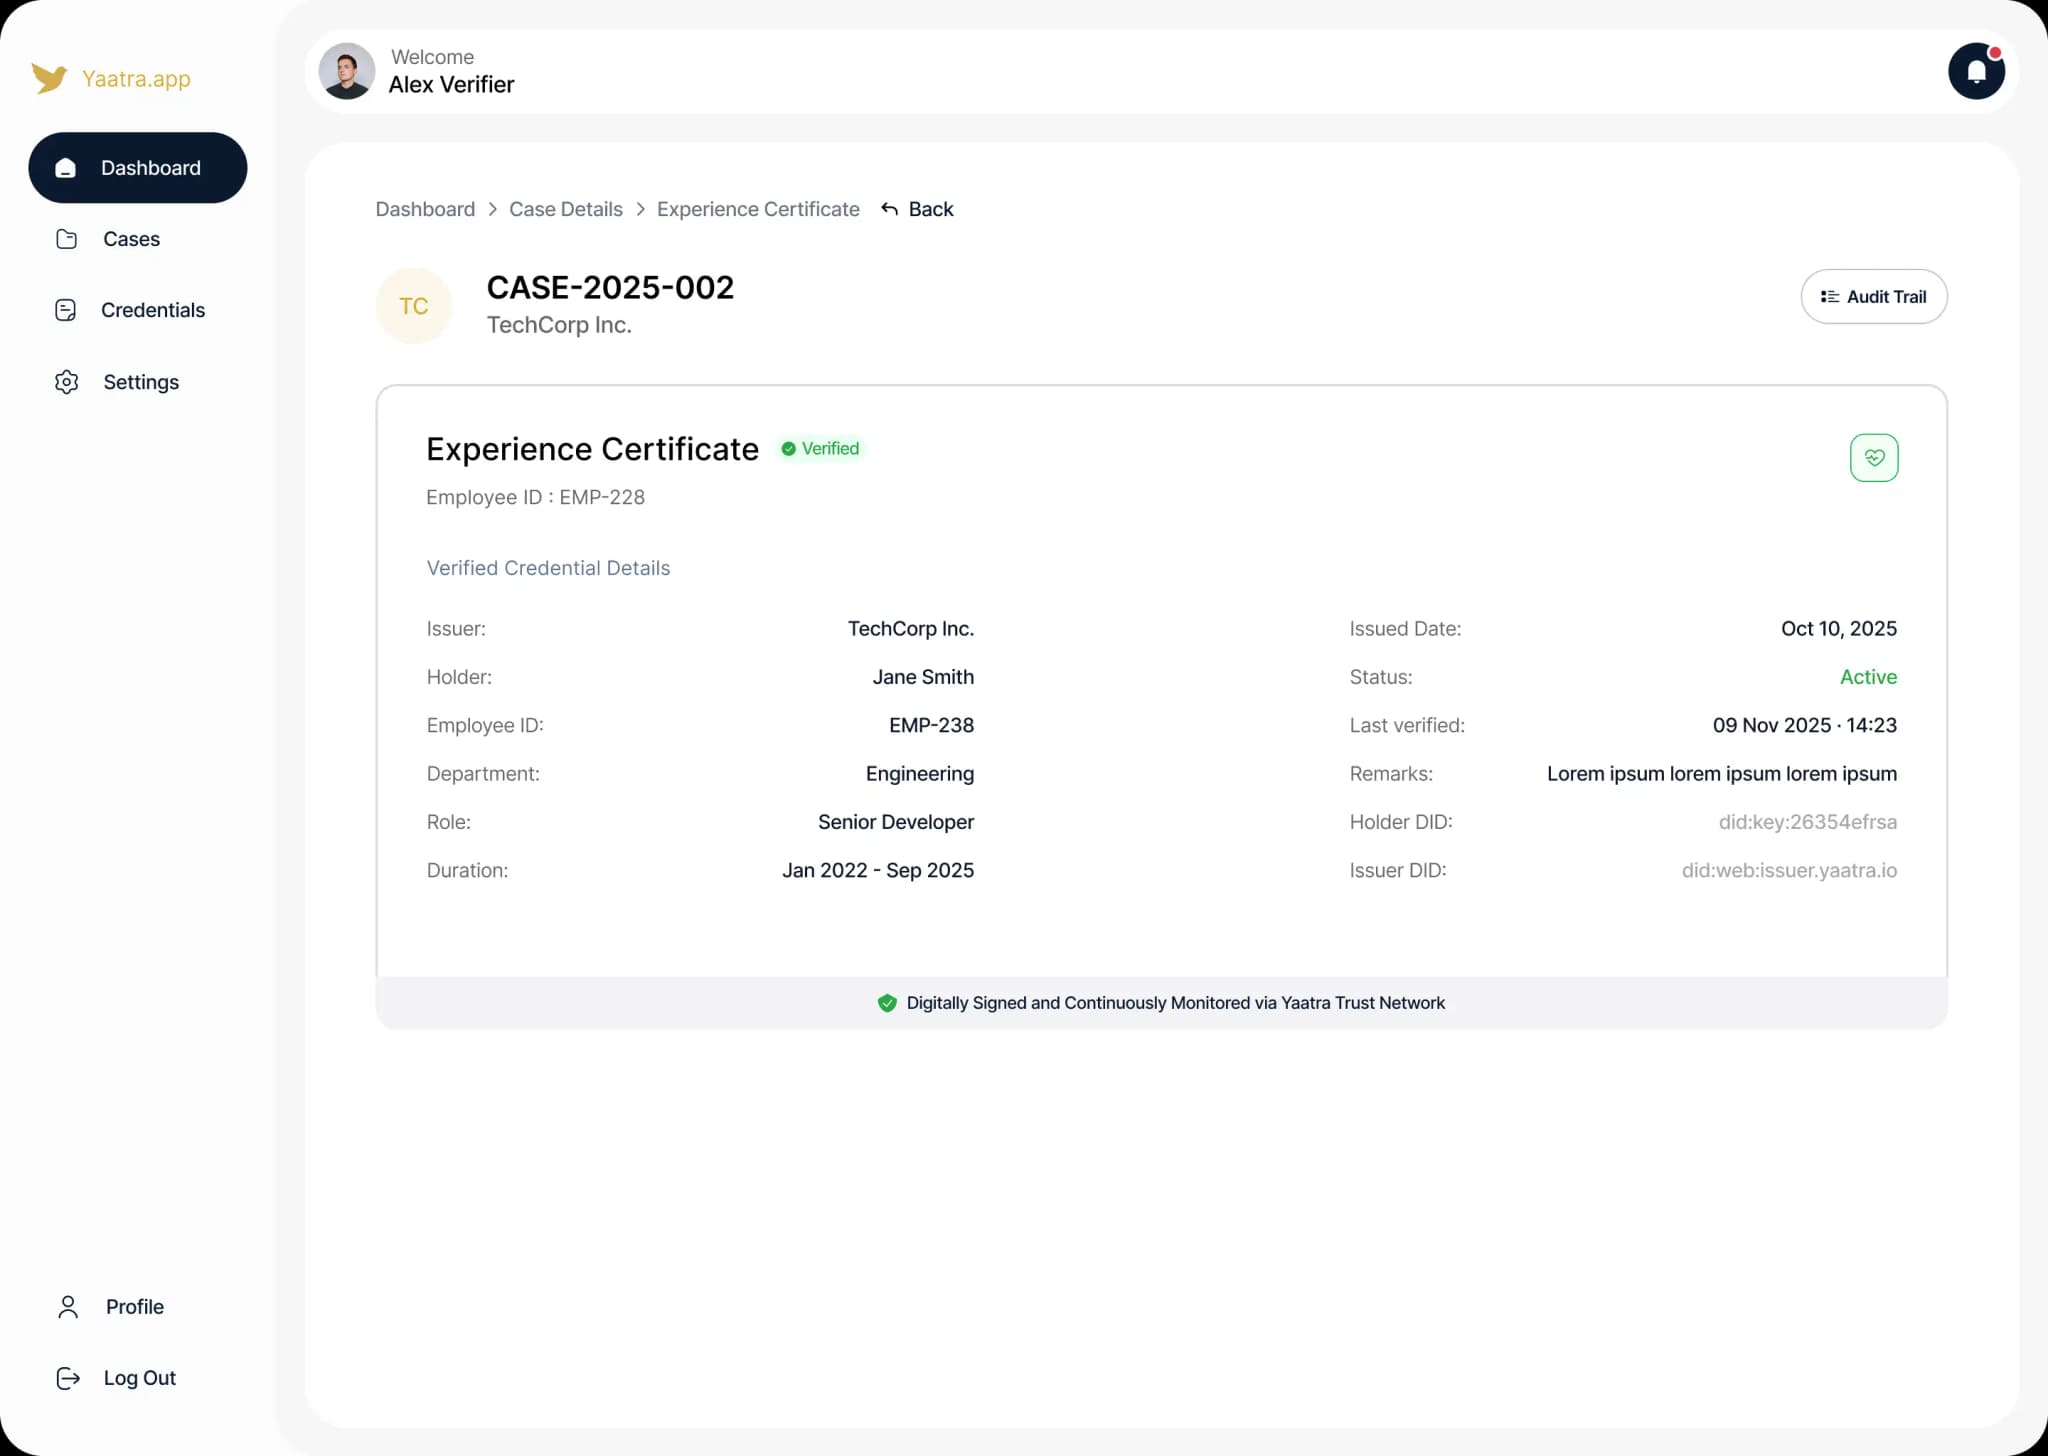
Task: Click the Issued Date value Oct 10, 2025
Action: tap(1839, 629)
